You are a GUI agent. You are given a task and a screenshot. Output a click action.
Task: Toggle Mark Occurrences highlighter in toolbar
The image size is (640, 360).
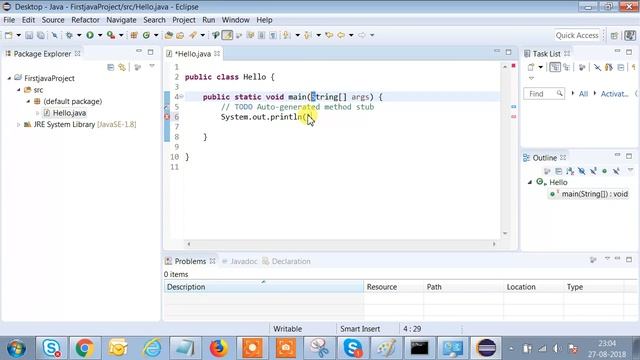[227, 36]
